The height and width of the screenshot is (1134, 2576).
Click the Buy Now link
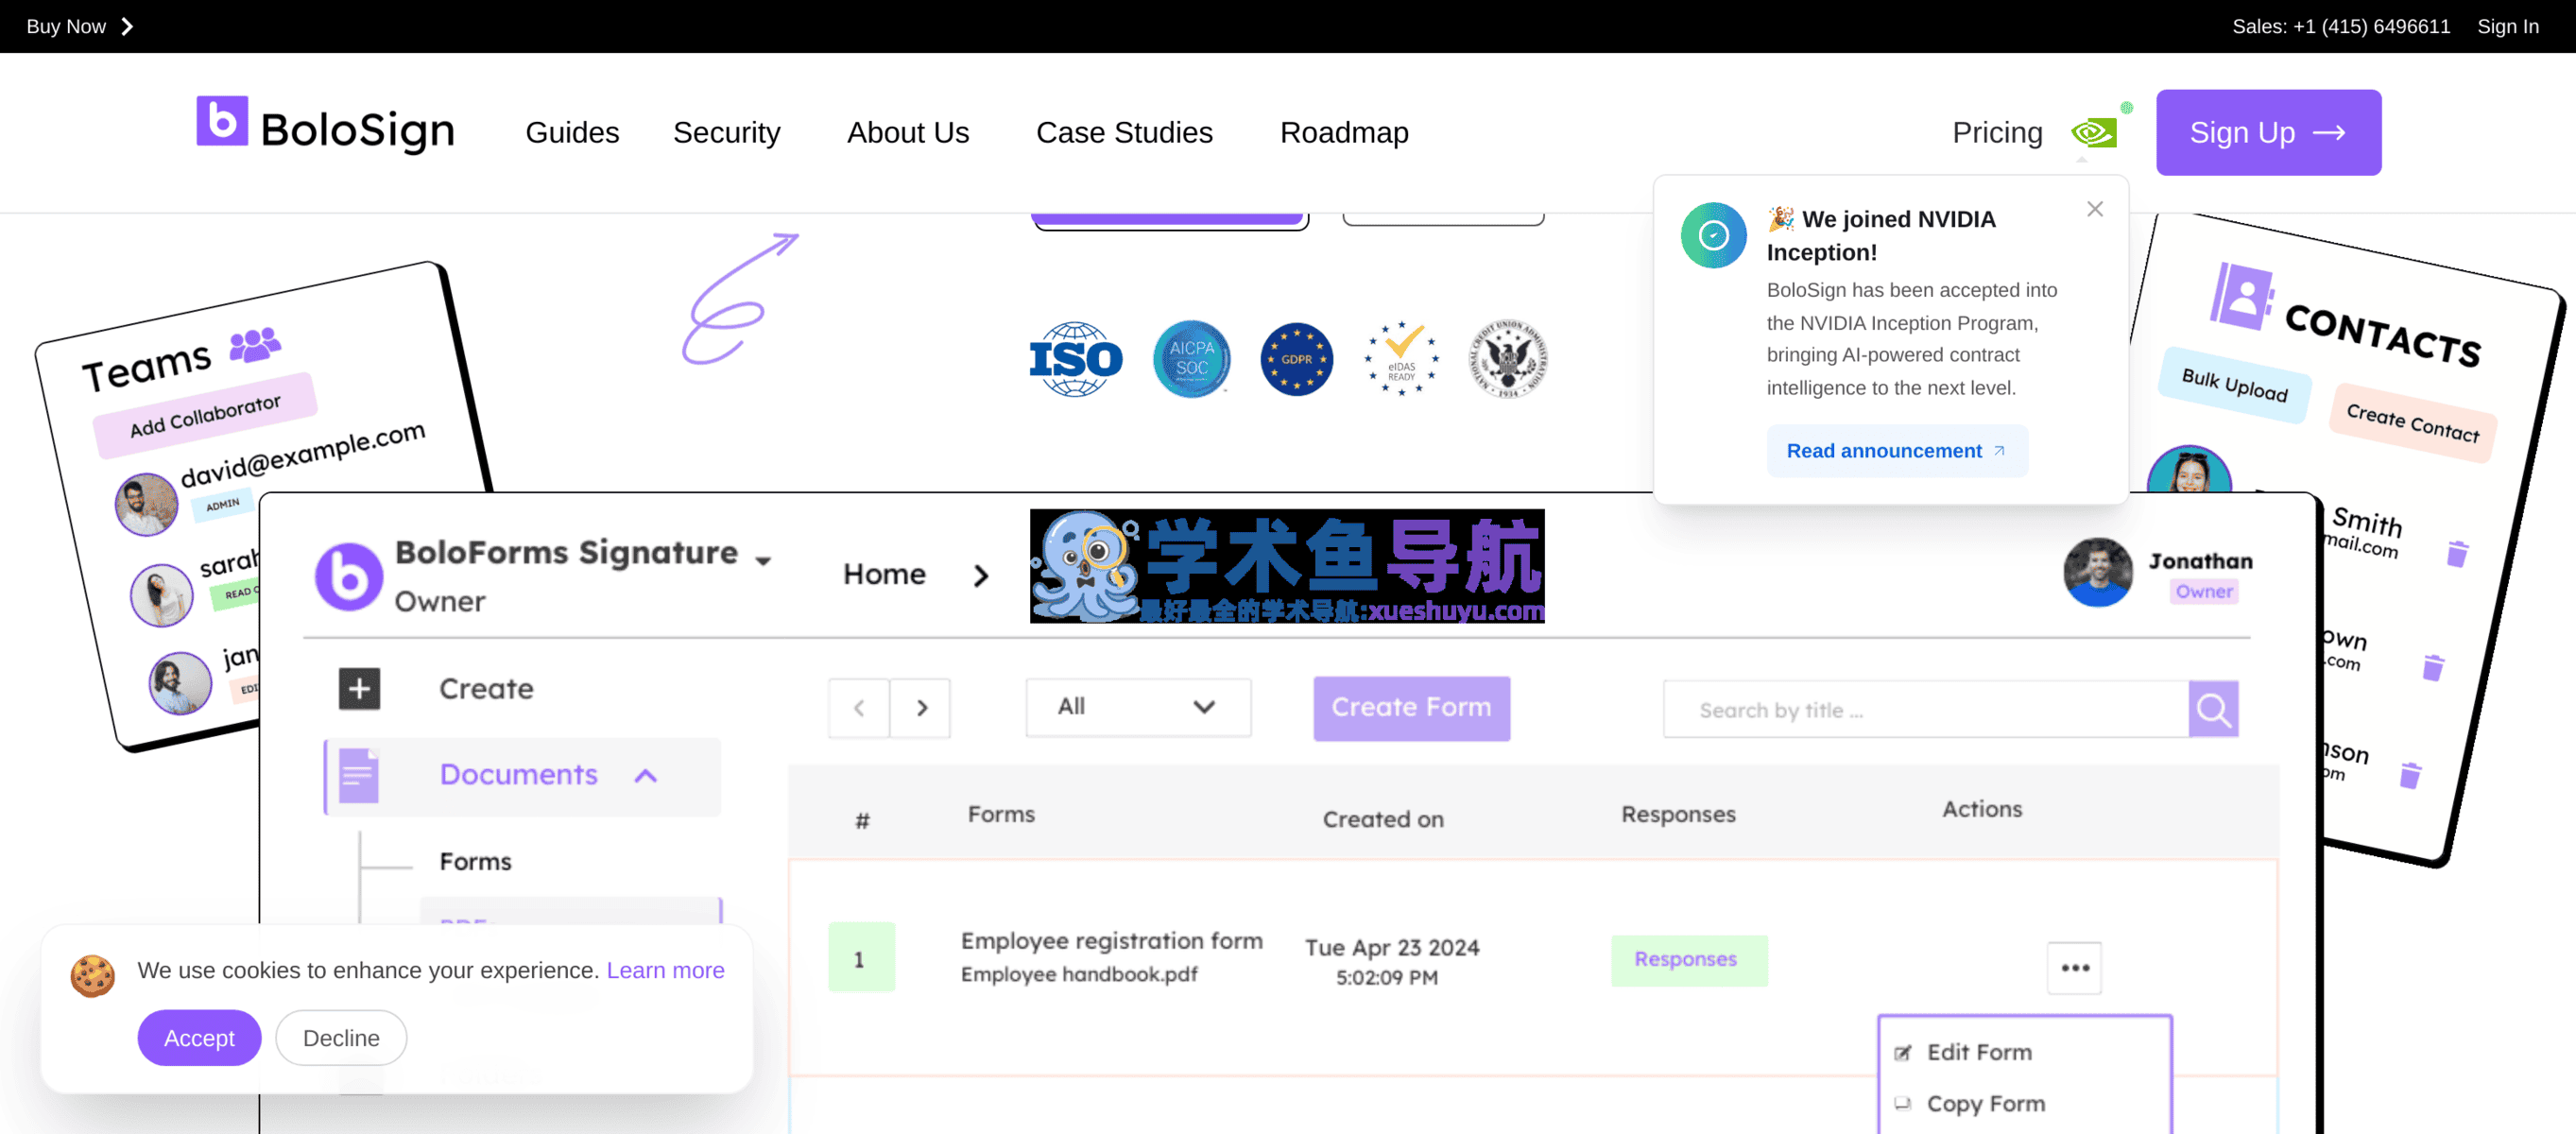(66, 26)
